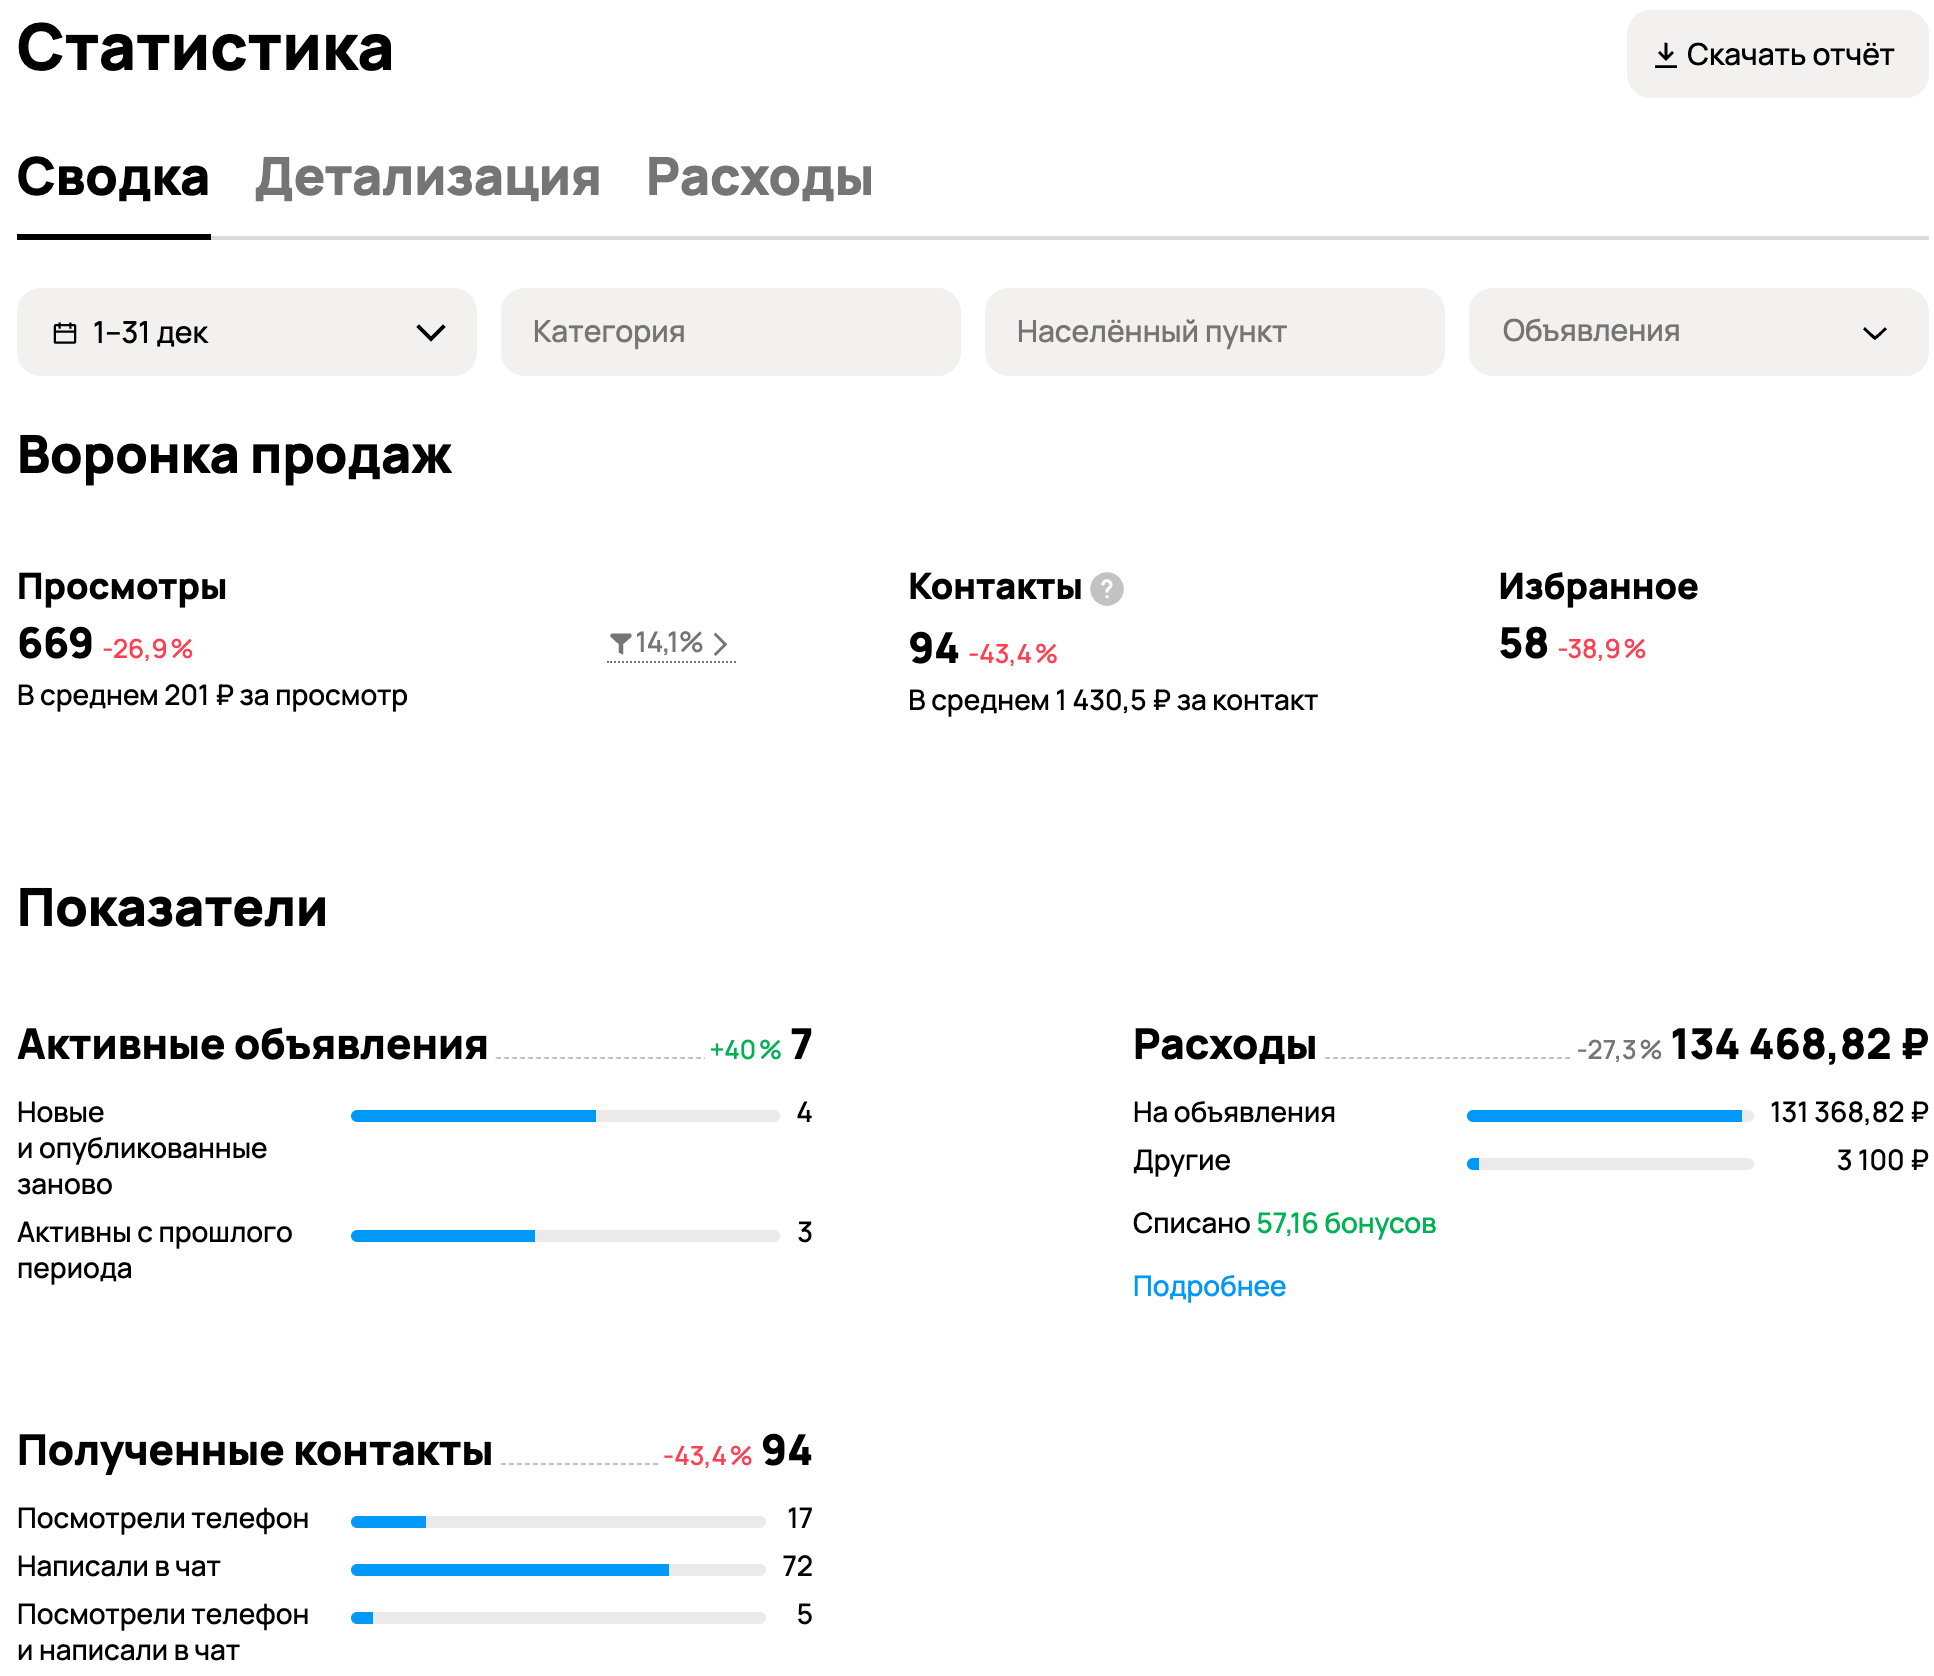This screenshot has width=1934, height=1676.
Task: Click the Населённый пункт input field
Action: coord(1214,332)
